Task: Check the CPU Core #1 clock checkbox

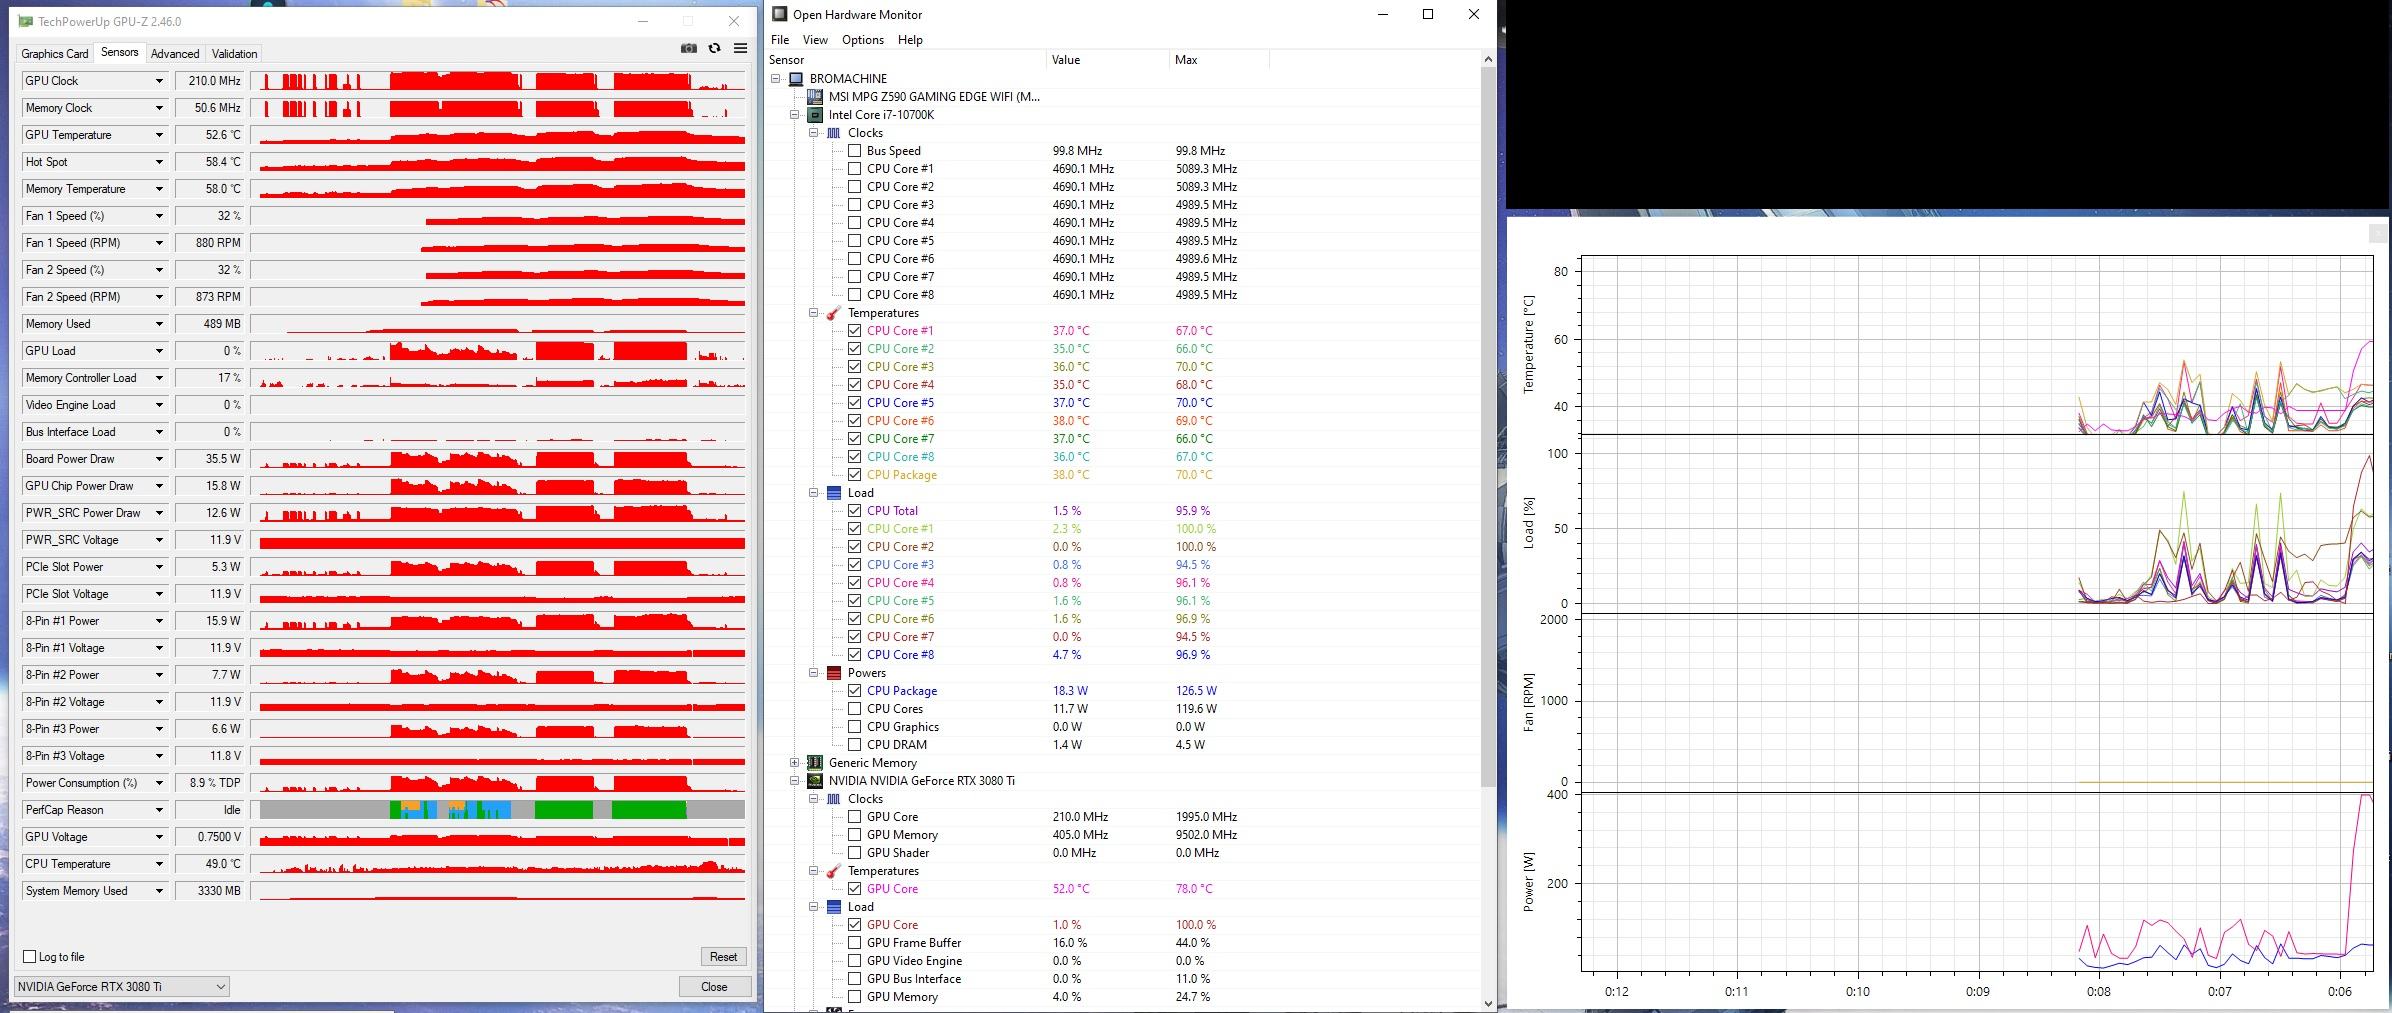Action: pos(854,169)
